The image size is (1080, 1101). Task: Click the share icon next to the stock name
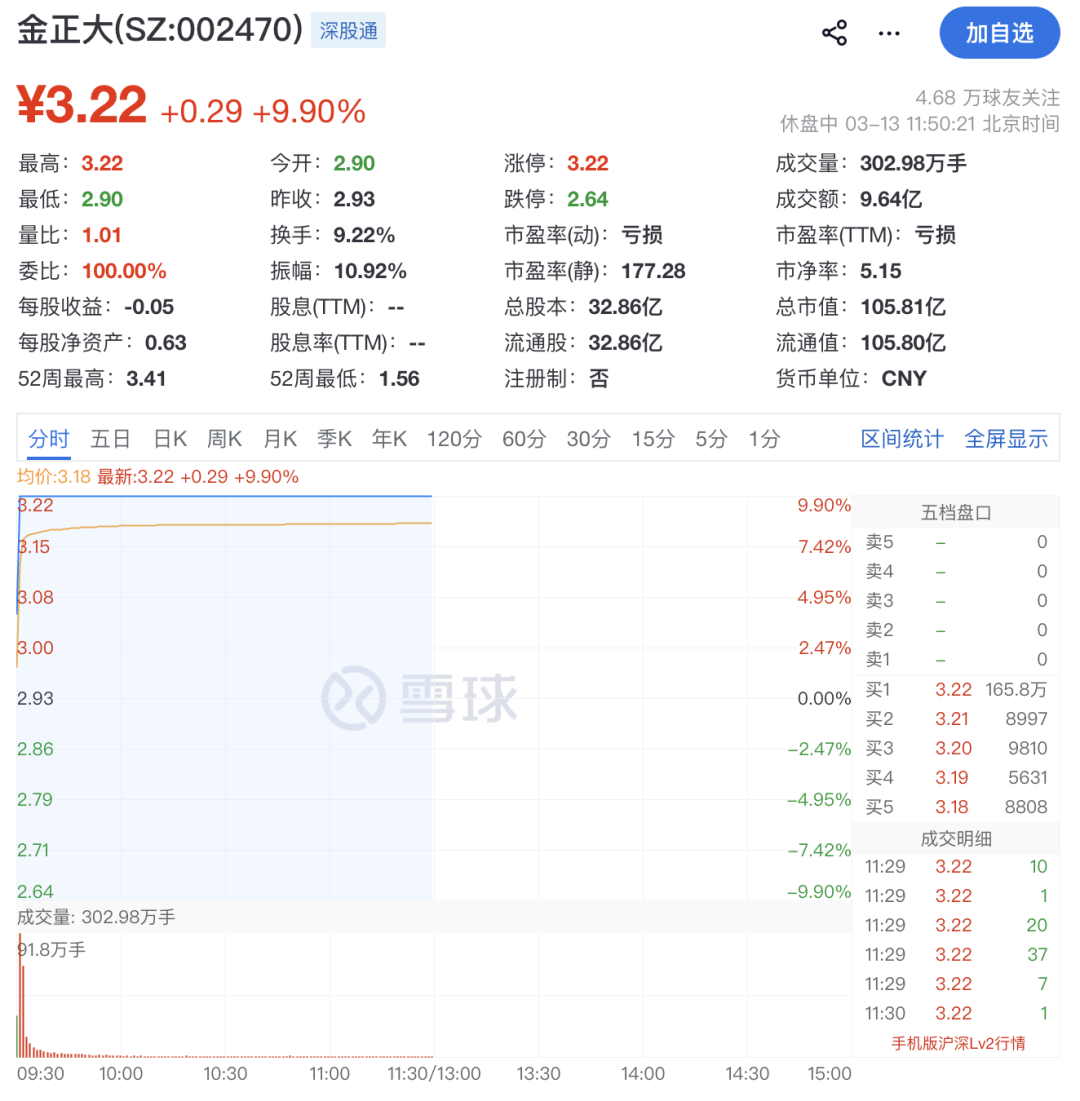pos(833,32)
